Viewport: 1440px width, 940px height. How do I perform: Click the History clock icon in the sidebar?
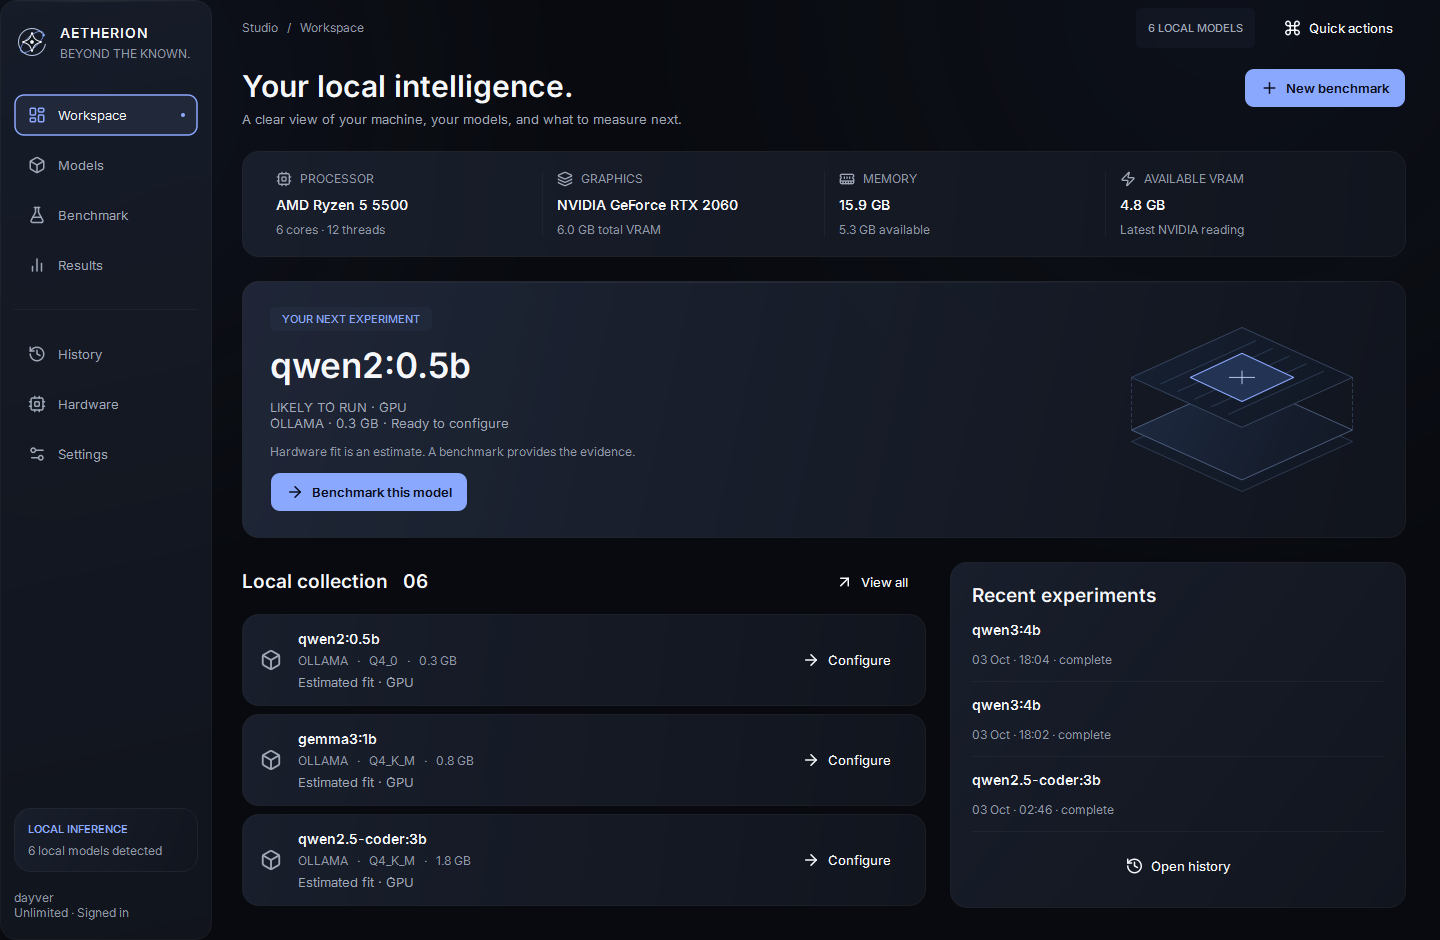pos(37,354)
